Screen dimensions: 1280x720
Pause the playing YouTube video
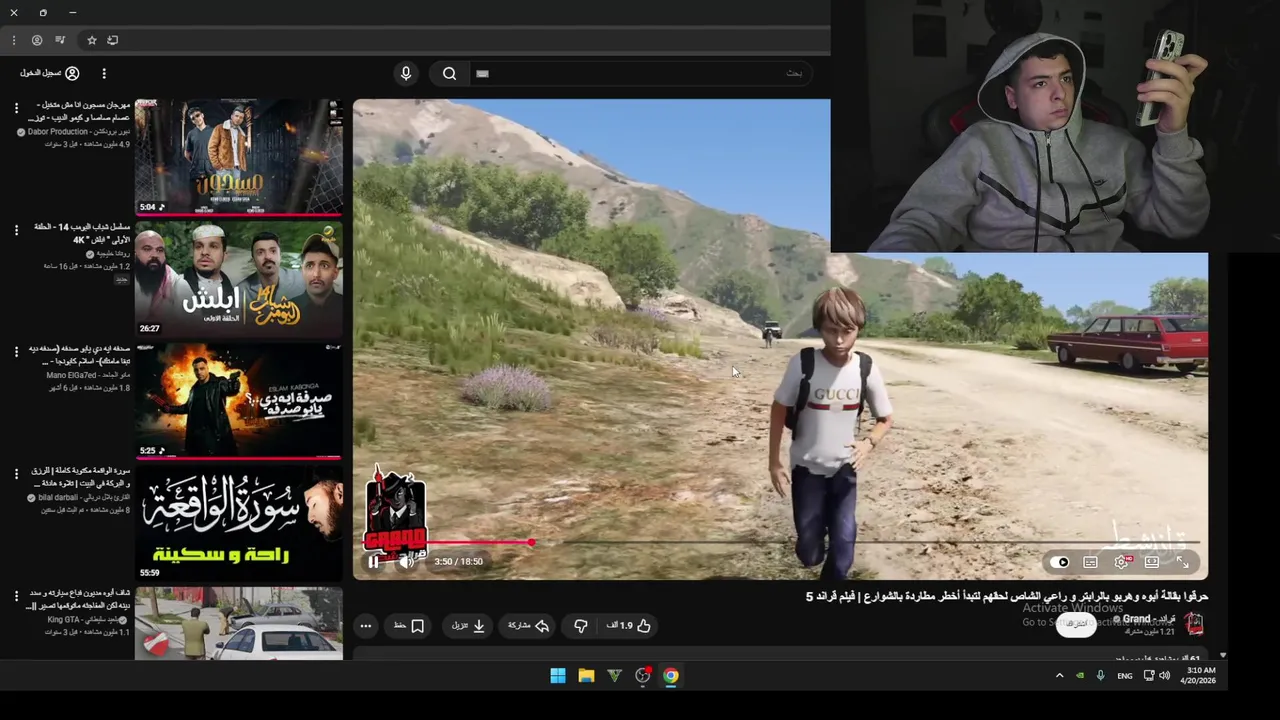point(373,562)
